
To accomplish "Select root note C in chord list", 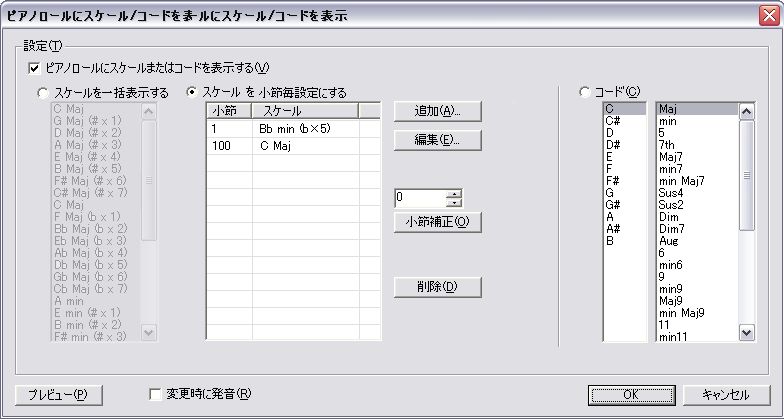I will click(624, 109).
